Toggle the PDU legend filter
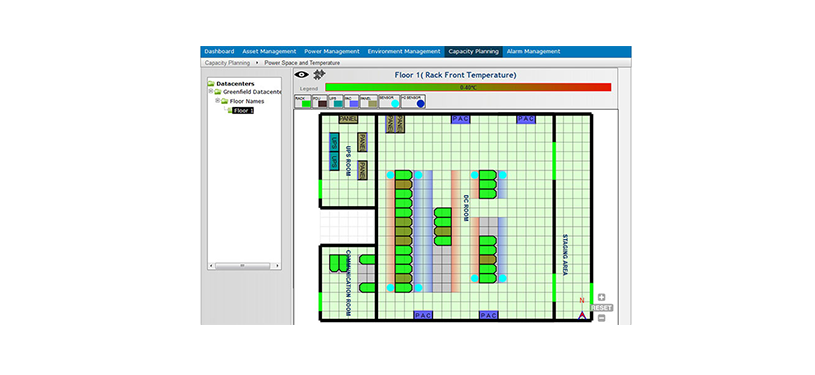Viewport: 815px width, 375px height. pyautogui.click(x=320, y=101)
